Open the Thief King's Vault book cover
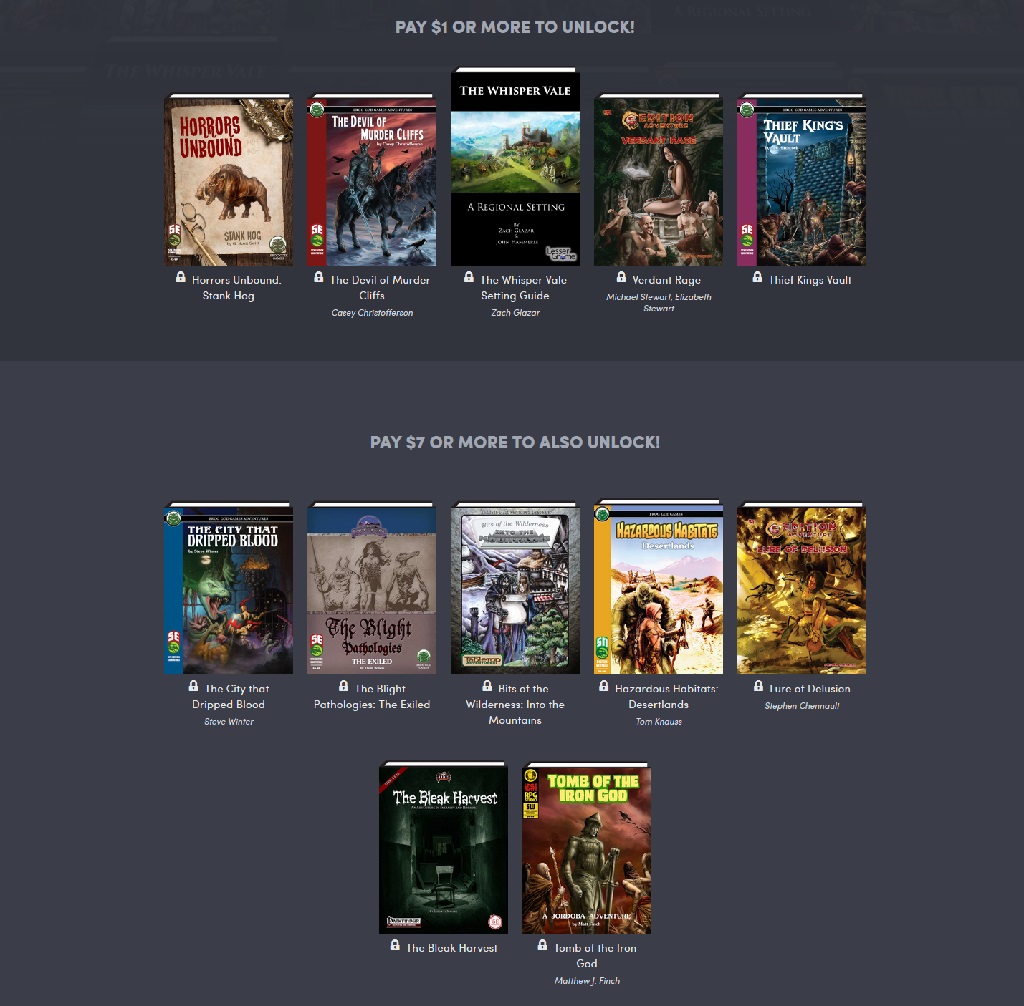This screenshot has width=1024, height=1006. [801, 180]
